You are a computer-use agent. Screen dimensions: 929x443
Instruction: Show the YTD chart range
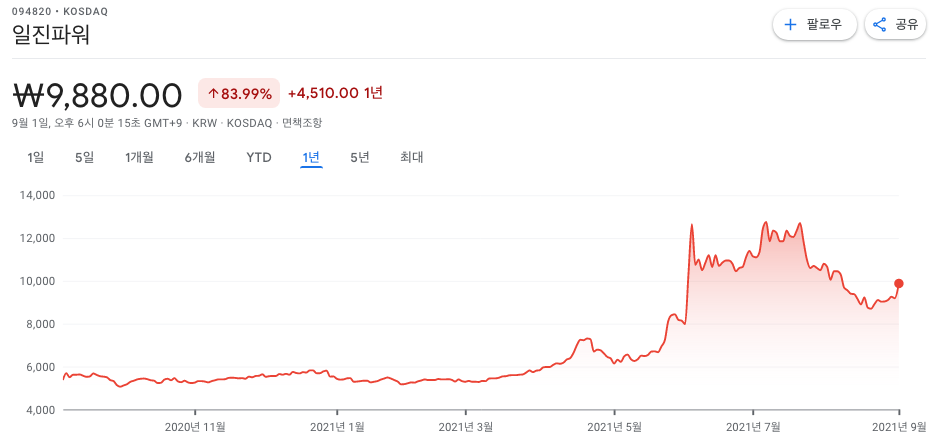point(259,158)
